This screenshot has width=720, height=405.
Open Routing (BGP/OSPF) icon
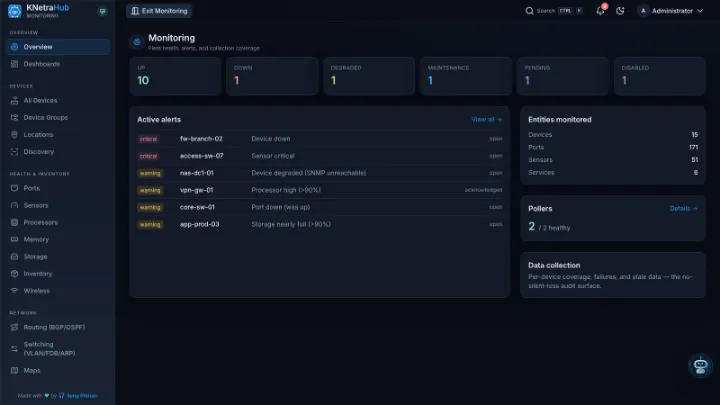(x=15, y=327)
